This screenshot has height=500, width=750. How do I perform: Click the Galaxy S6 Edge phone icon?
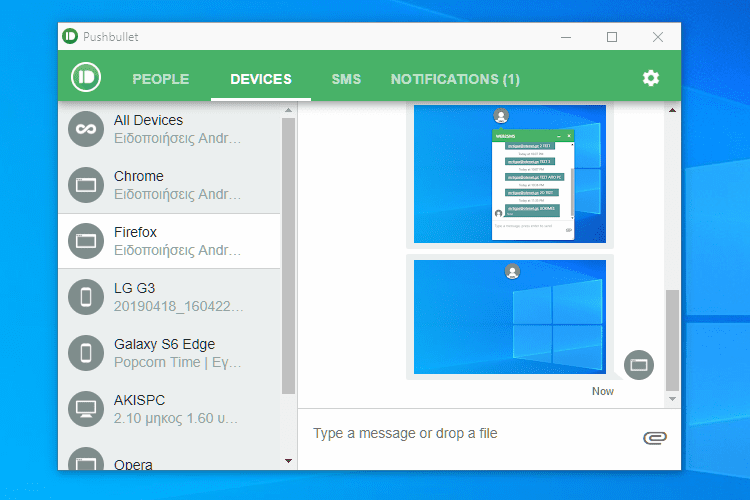coord(86,353)
